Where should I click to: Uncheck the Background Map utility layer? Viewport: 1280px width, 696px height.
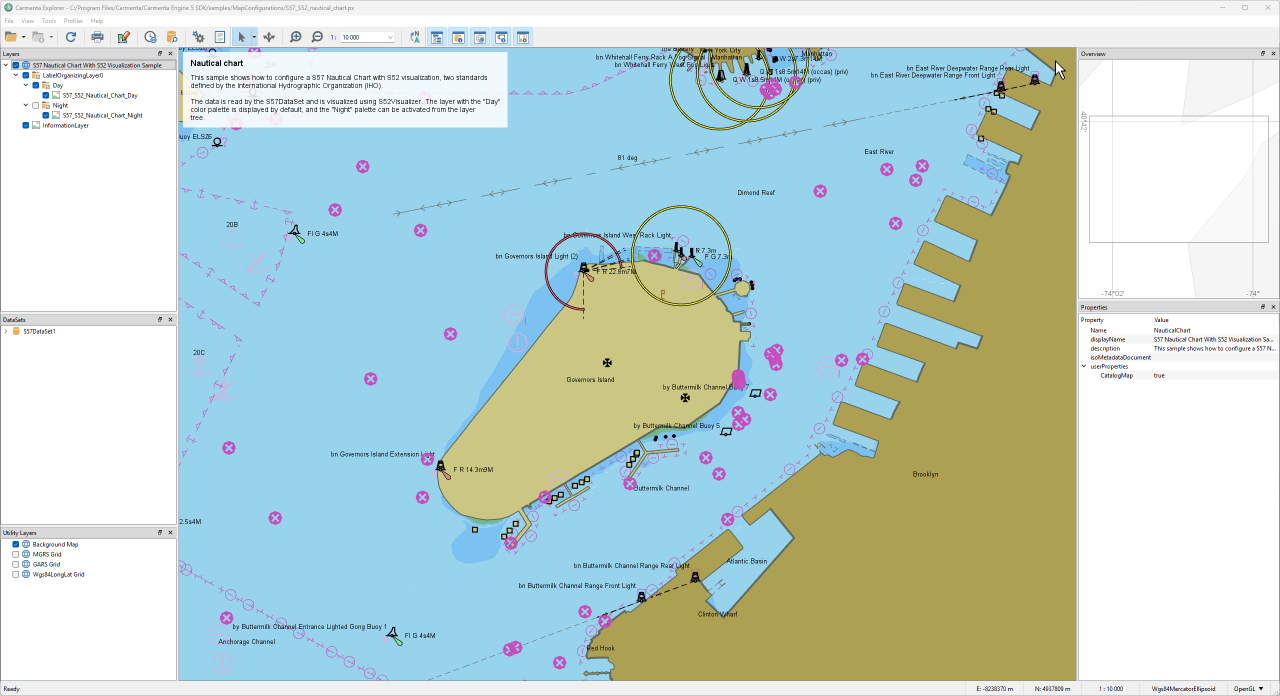(x=15, y=544)
